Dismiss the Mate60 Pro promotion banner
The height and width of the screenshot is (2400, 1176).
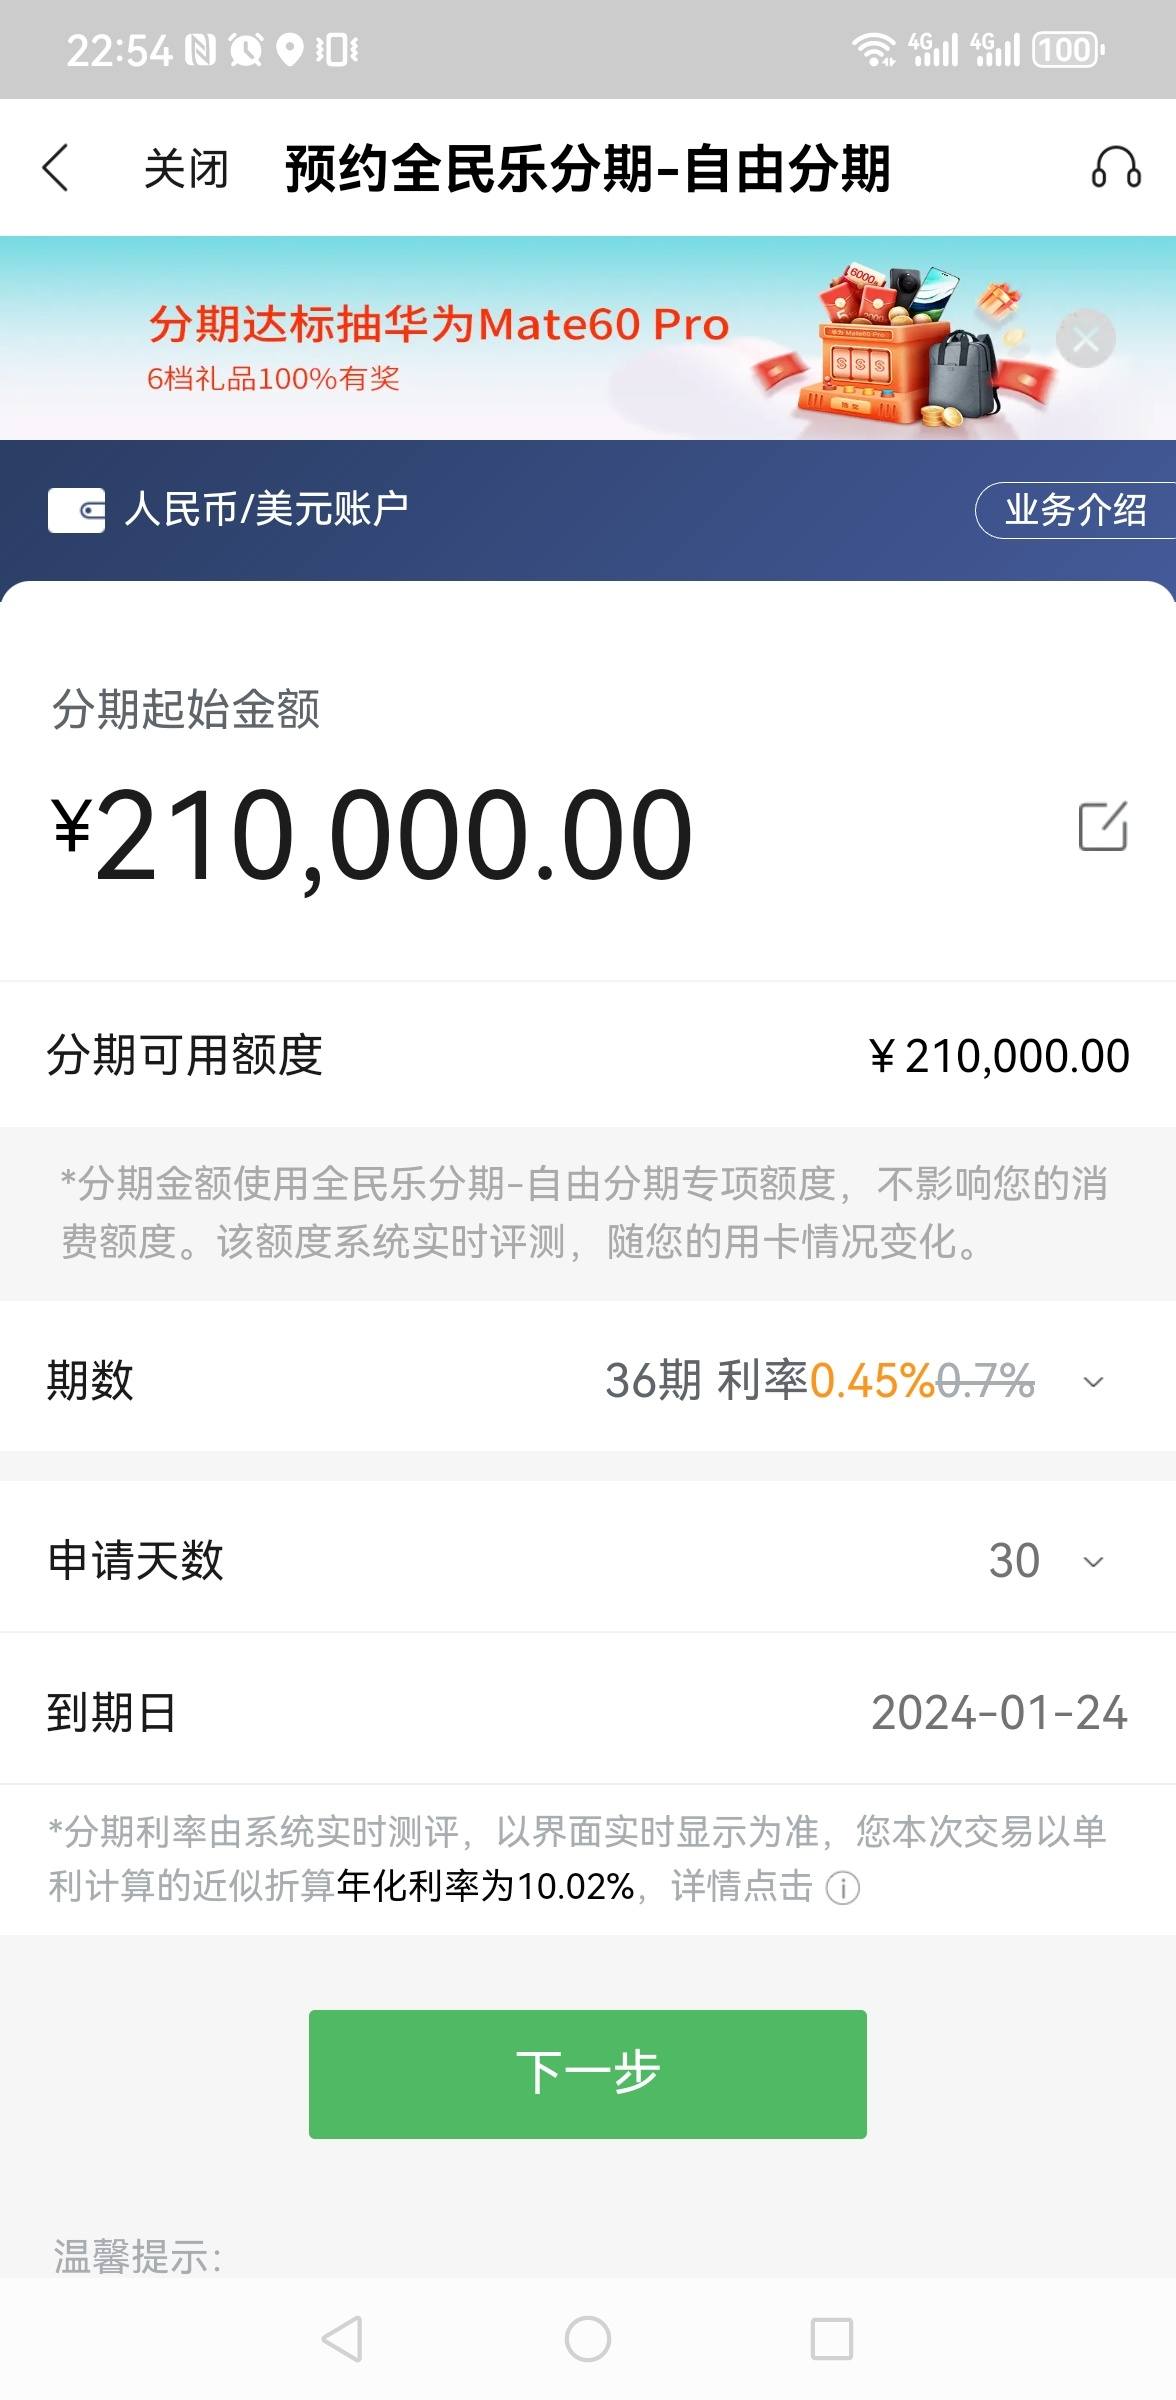pos(1085,340)
